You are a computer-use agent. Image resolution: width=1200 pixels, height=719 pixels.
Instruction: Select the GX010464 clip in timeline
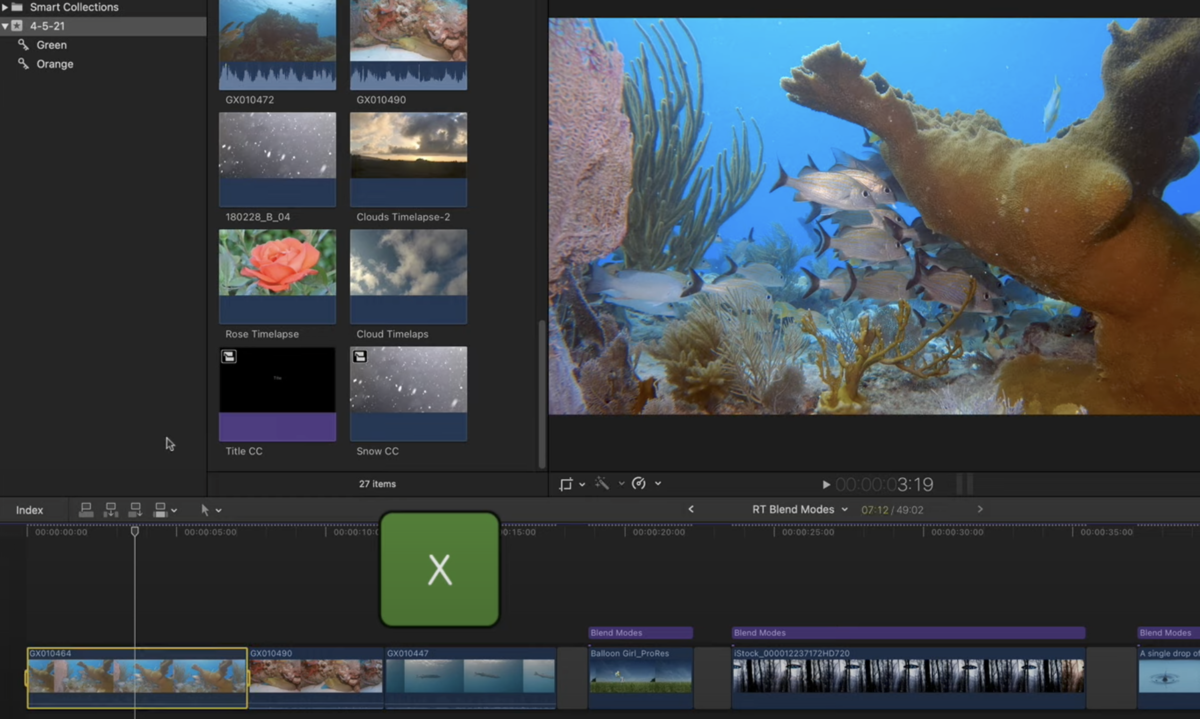pos(137,677)
